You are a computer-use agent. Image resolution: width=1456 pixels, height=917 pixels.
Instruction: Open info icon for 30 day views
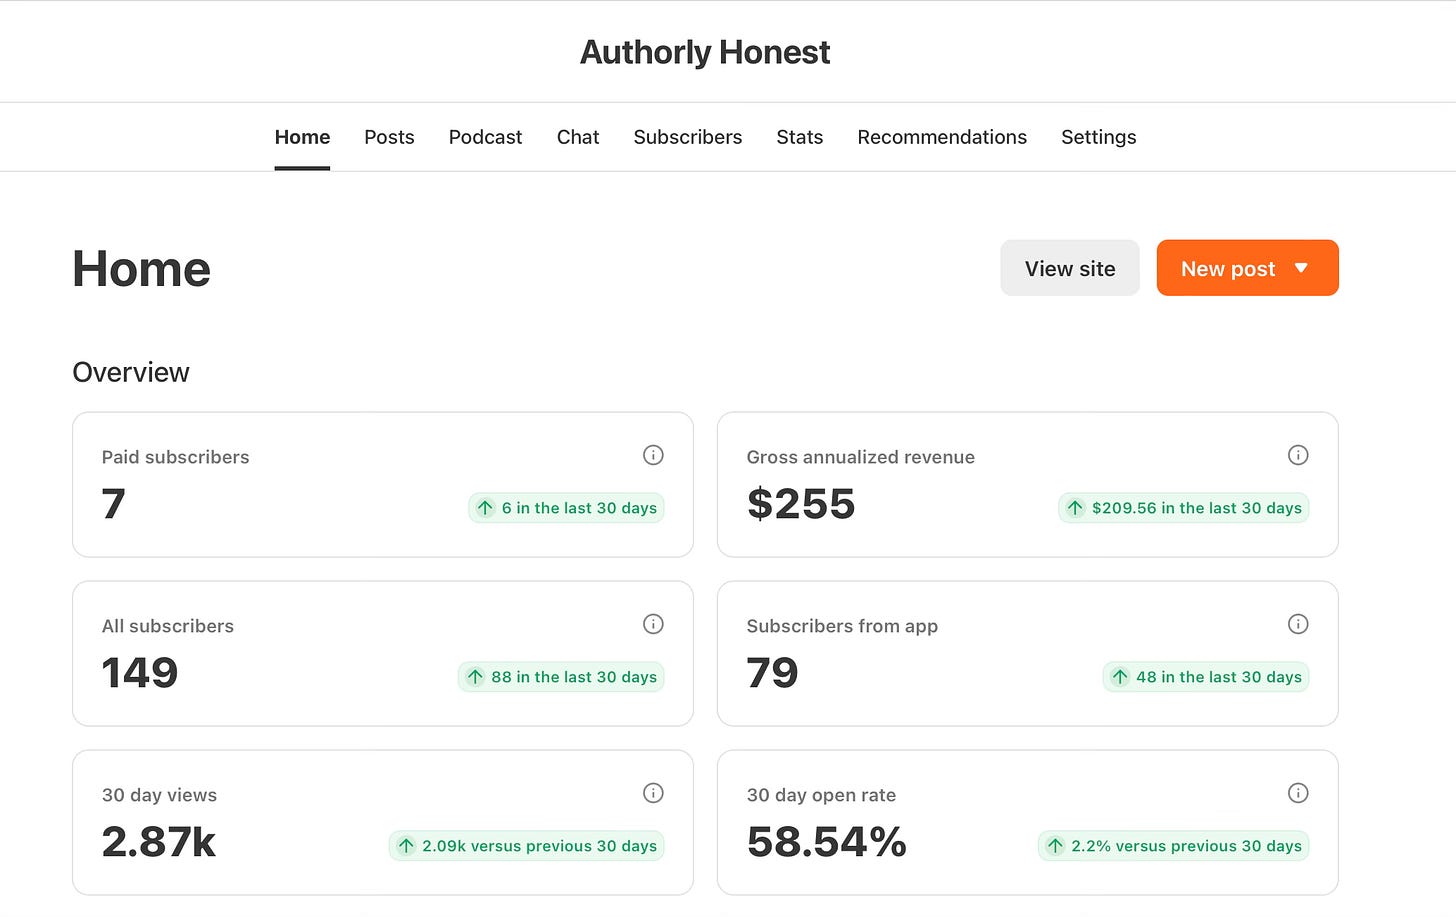pos(653,793)
